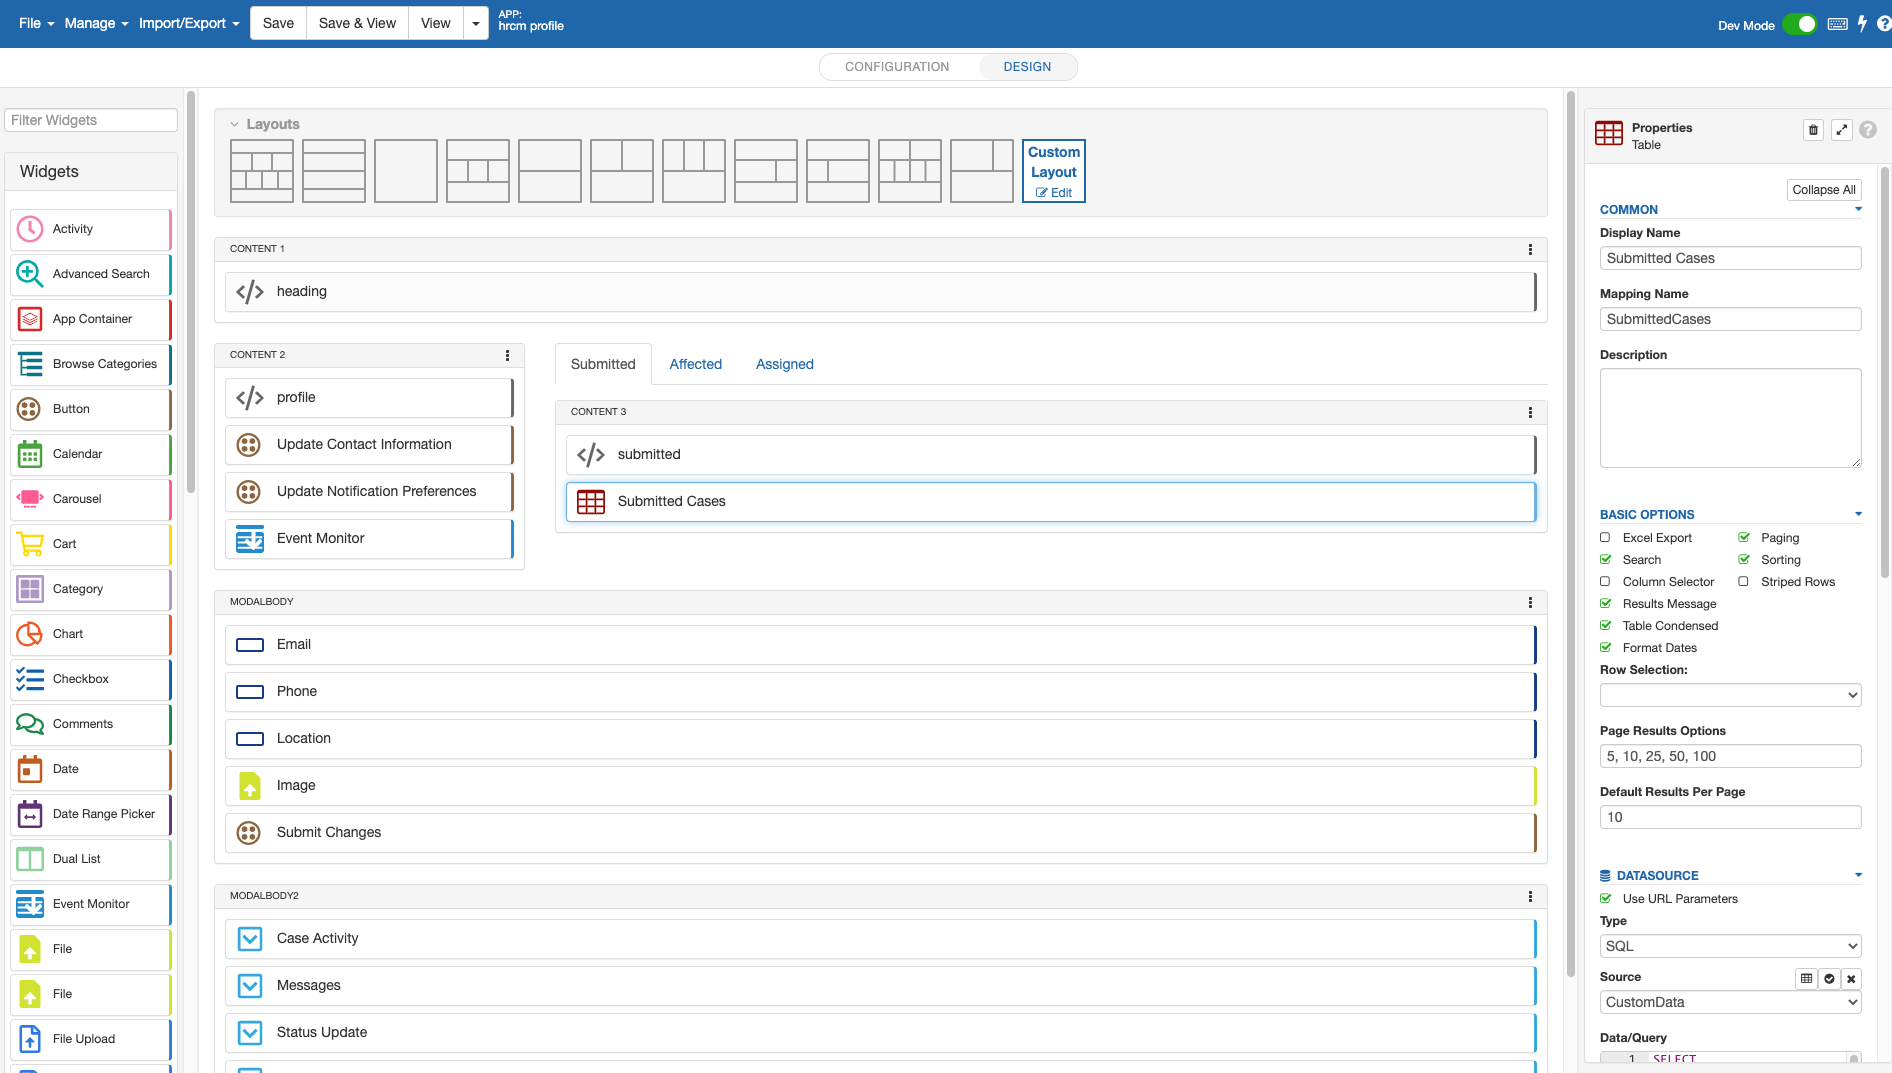
Task: Click the keyboard shortcuts icon in top bar
Action: [1838, 24]
